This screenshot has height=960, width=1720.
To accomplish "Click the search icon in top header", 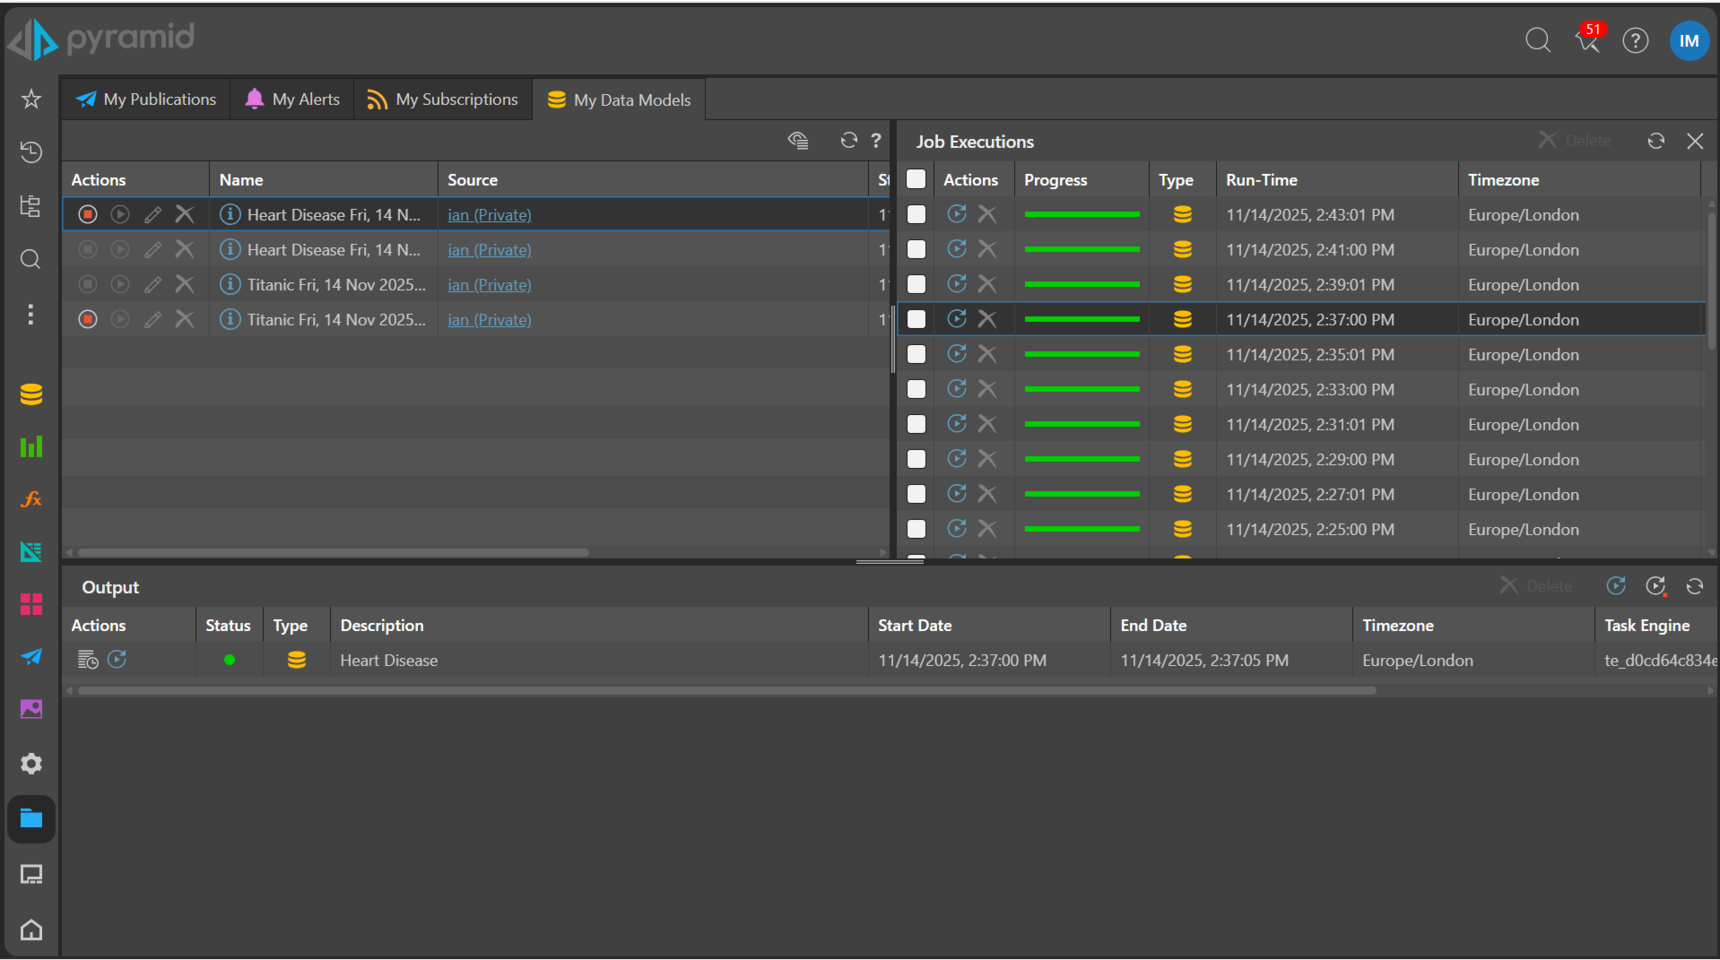I will pos(1537,40).
